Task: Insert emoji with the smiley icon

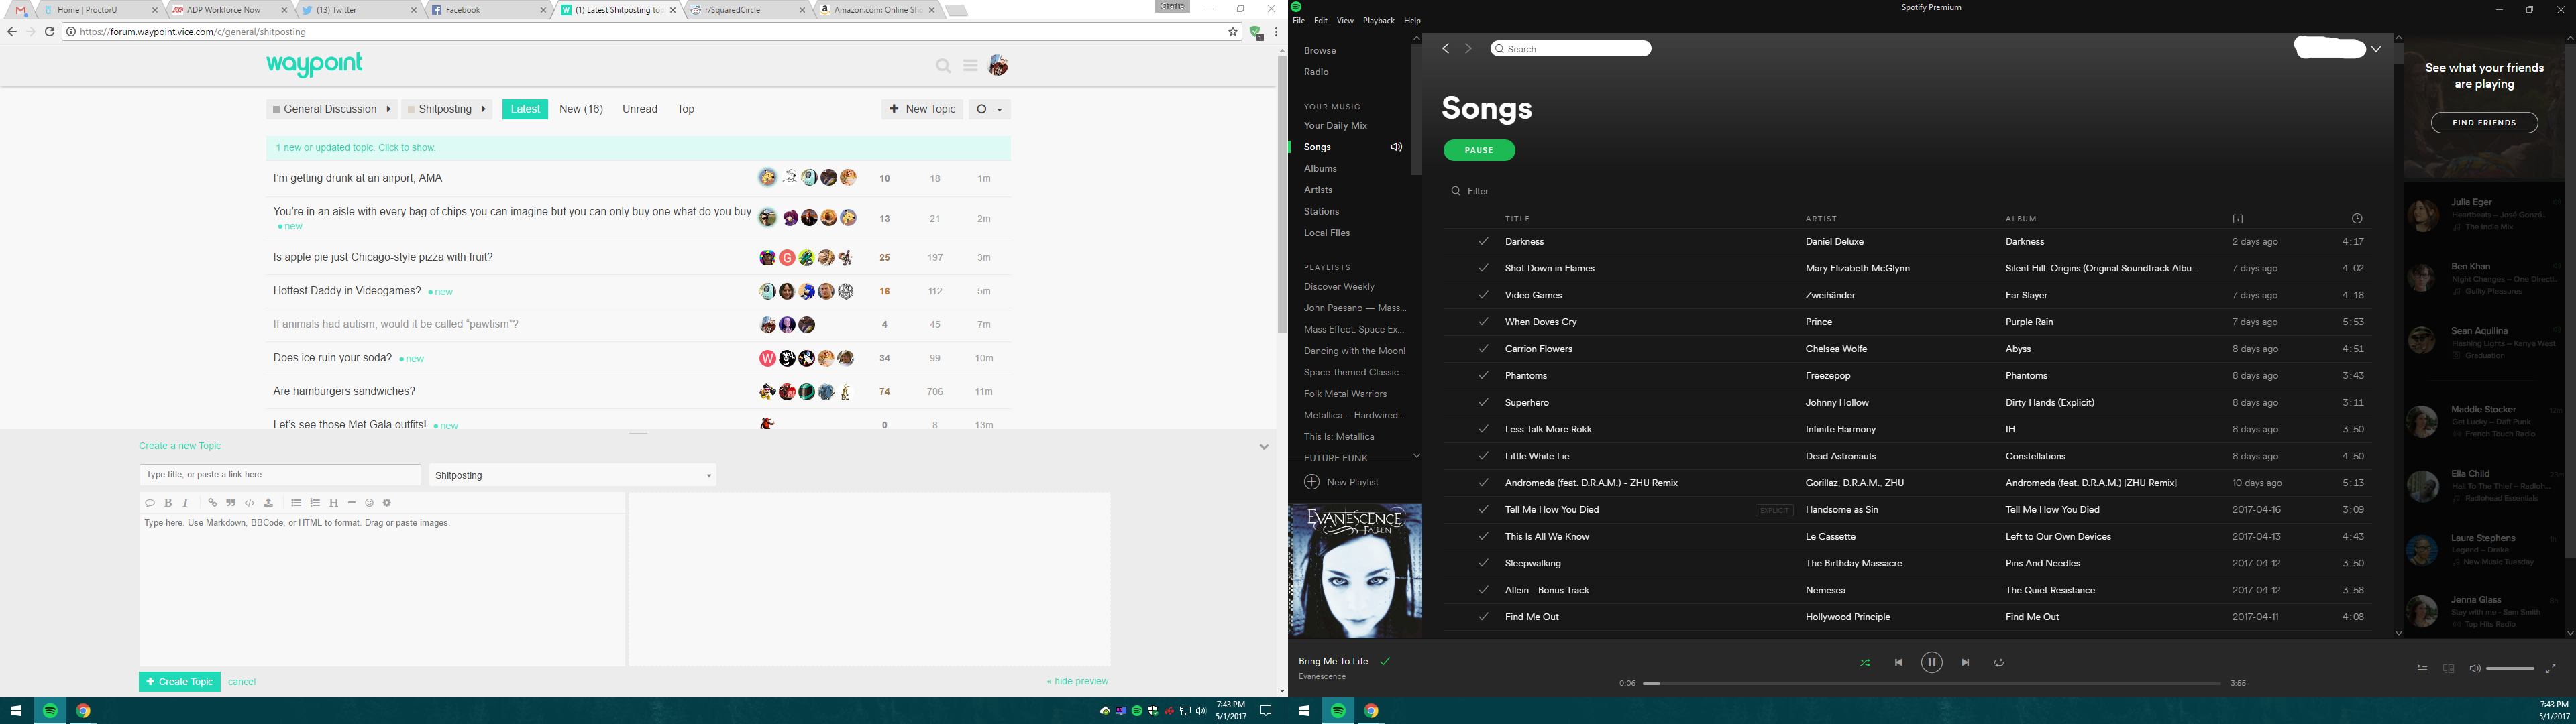Action: 369,503
